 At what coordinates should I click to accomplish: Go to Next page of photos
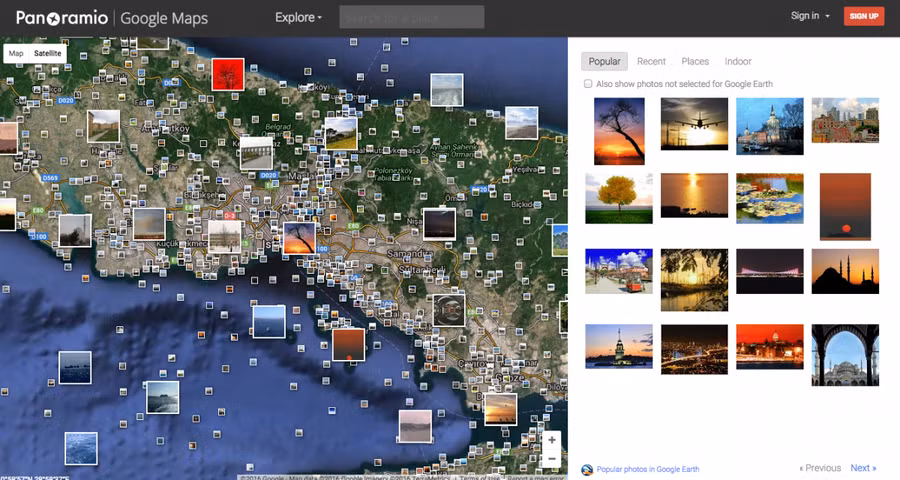[862, 468]
